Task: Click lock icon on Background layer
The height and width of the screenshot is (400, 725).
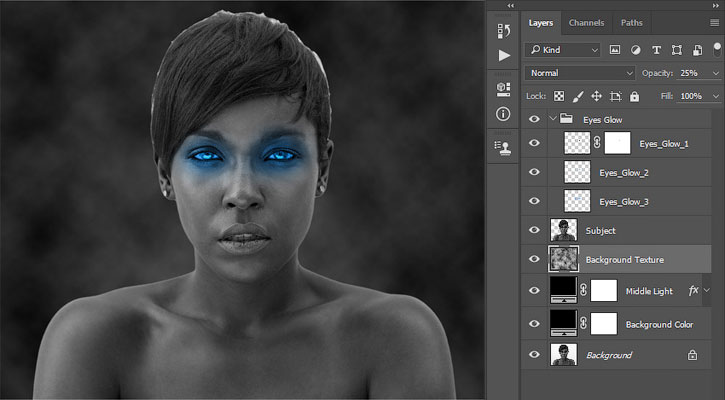Action: pos(692,355)
